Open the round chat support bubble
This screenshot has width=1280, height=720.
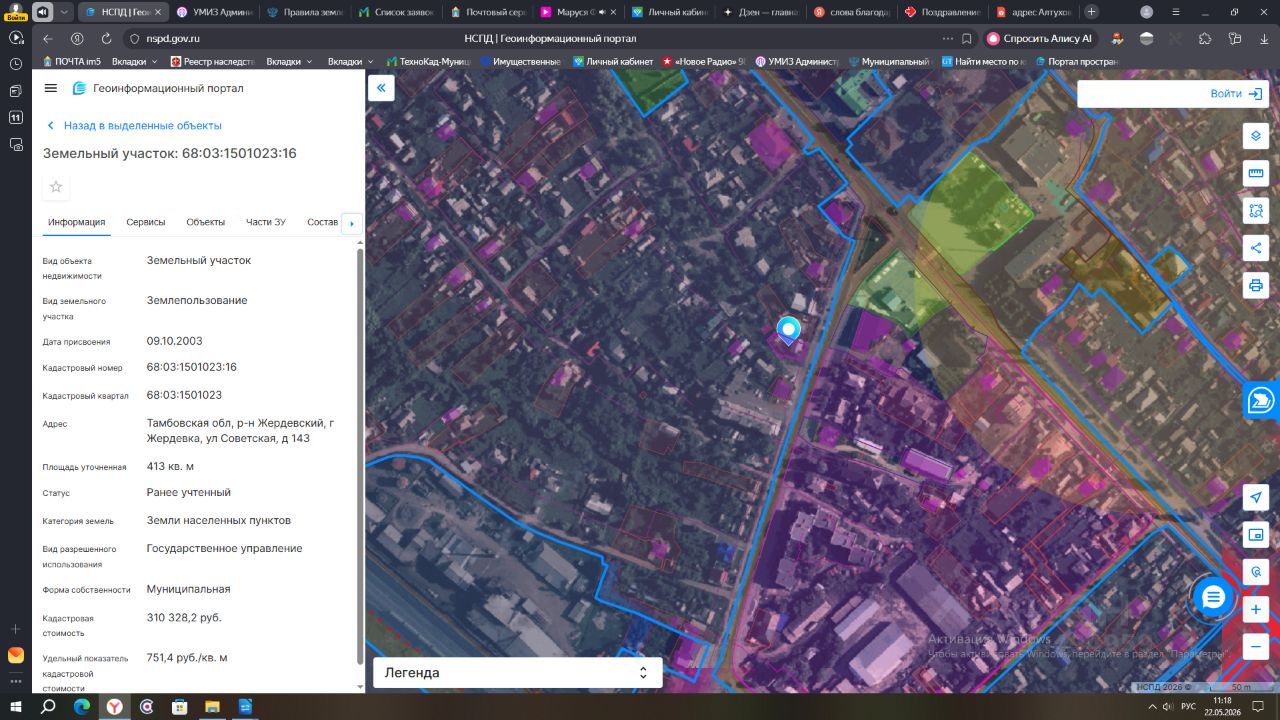1213,597
